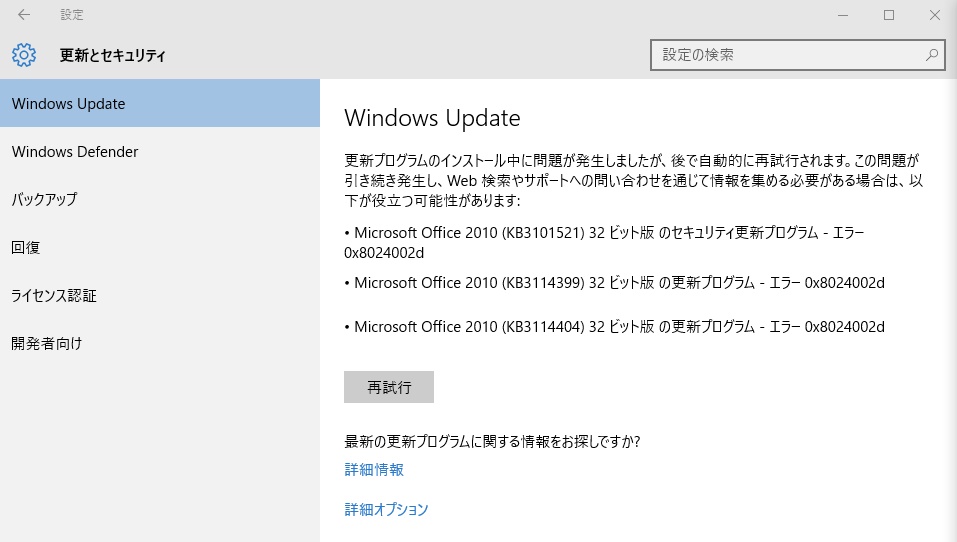957x542 pixels.
Task: Select Windows Update in the sidebar
Action: (160, 103)
